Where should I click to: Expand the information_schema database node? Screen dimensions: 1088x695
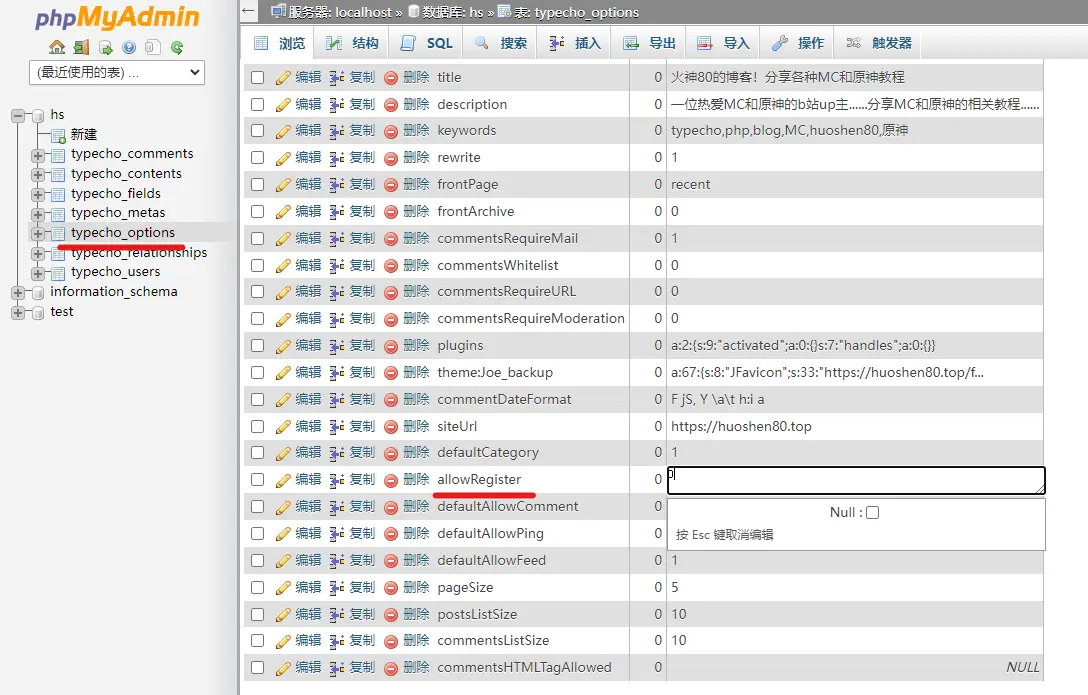pyautogui.click(x=18, y=293)
